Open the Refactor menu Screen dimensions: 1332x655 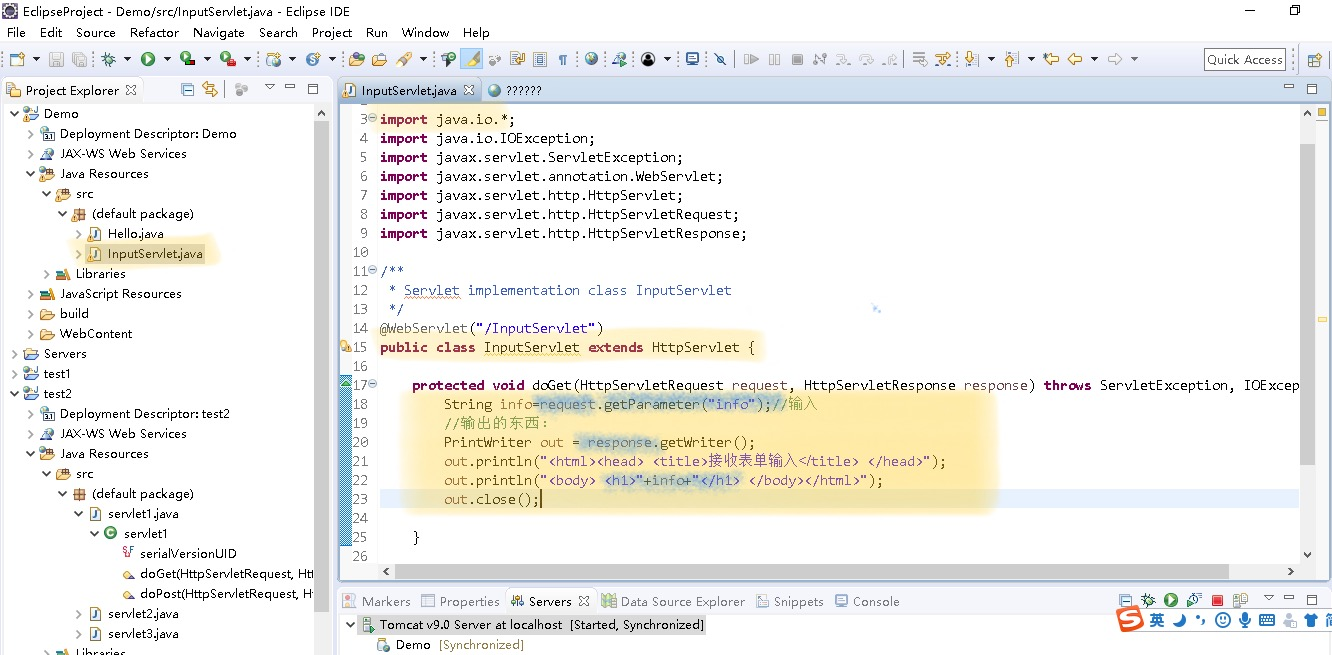pyautogui.click(x=154, y=32)
